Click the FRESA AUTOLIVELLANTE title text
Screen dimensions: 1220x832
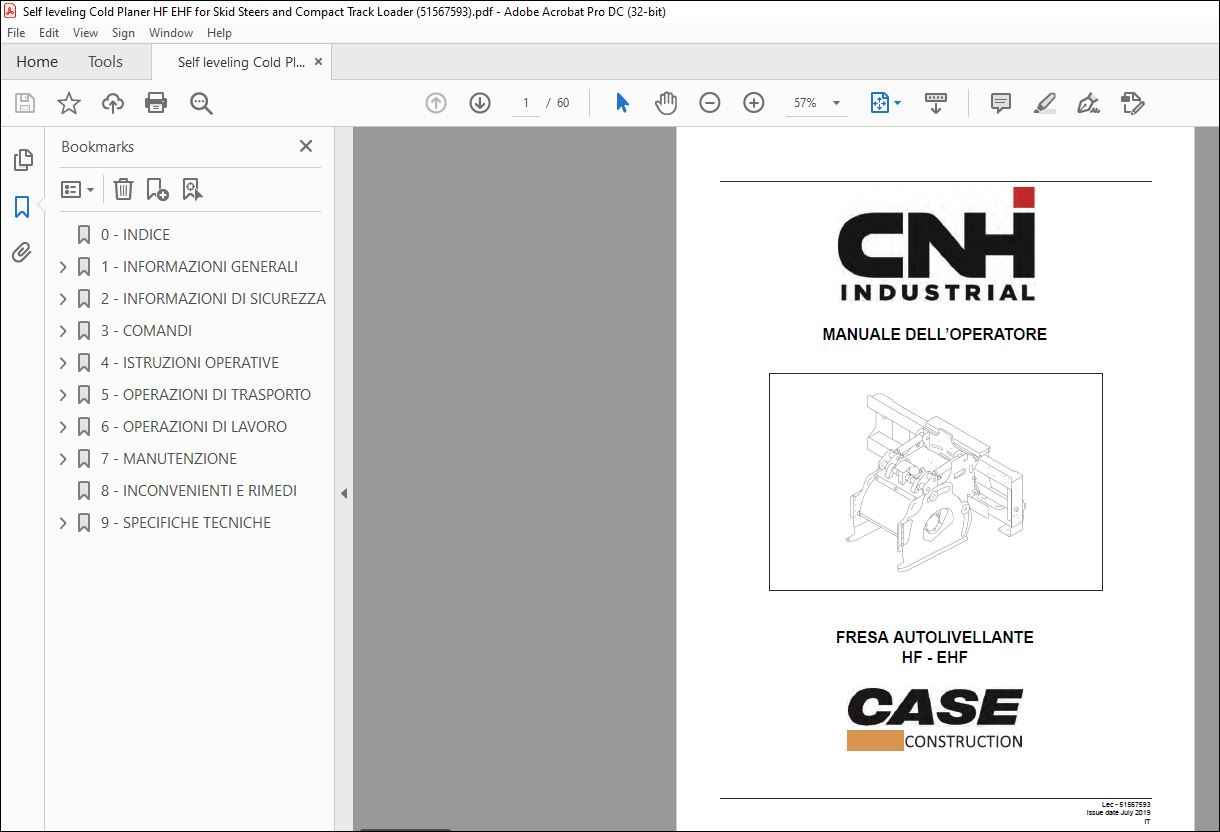click(934, 637)
